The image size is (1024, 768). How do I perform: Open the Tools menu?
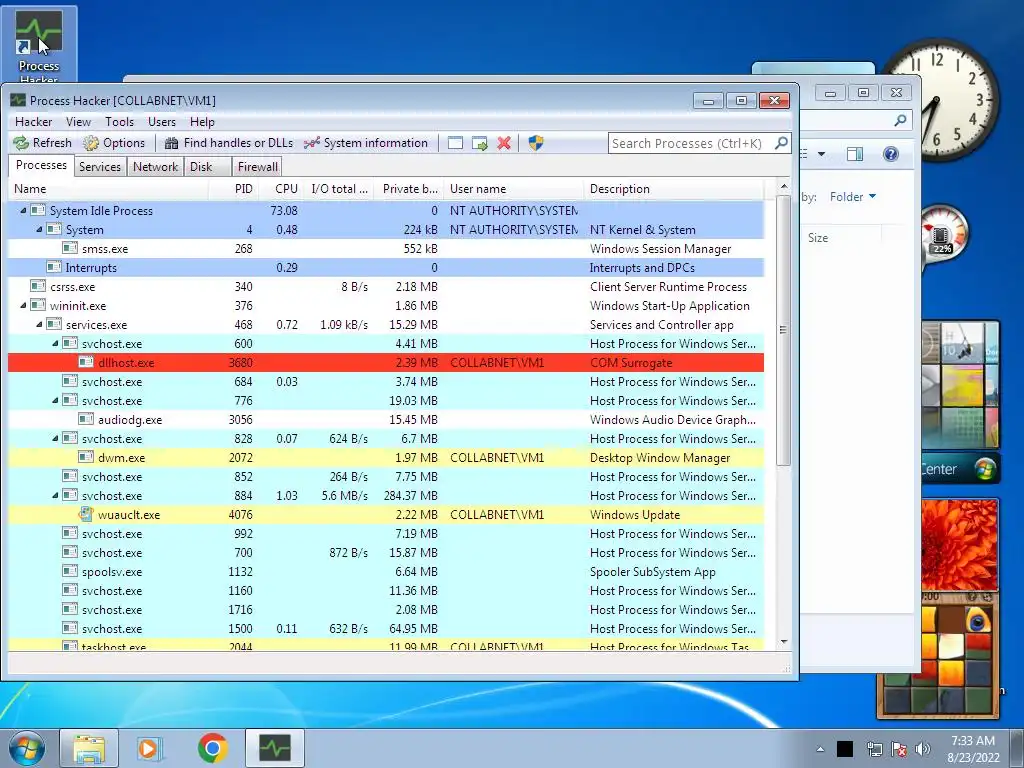(x=120, y=122)
